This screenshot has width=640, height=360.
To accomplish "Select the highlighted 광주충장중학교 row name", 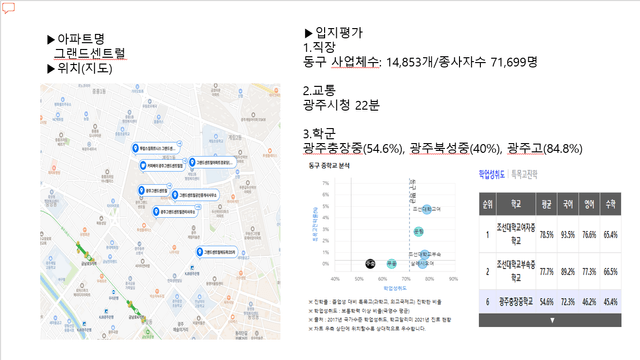I will [516, 302].
